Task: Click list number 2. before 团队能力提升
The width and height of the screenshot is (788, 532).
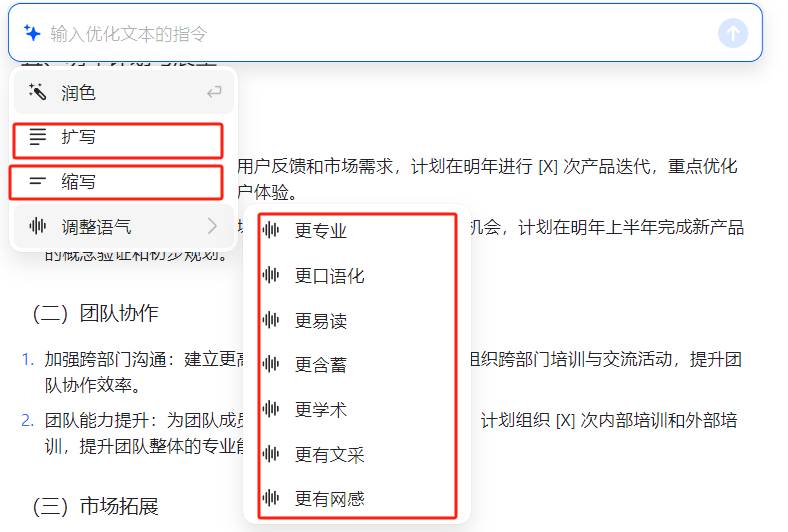Action: click(x=28, y=420)
